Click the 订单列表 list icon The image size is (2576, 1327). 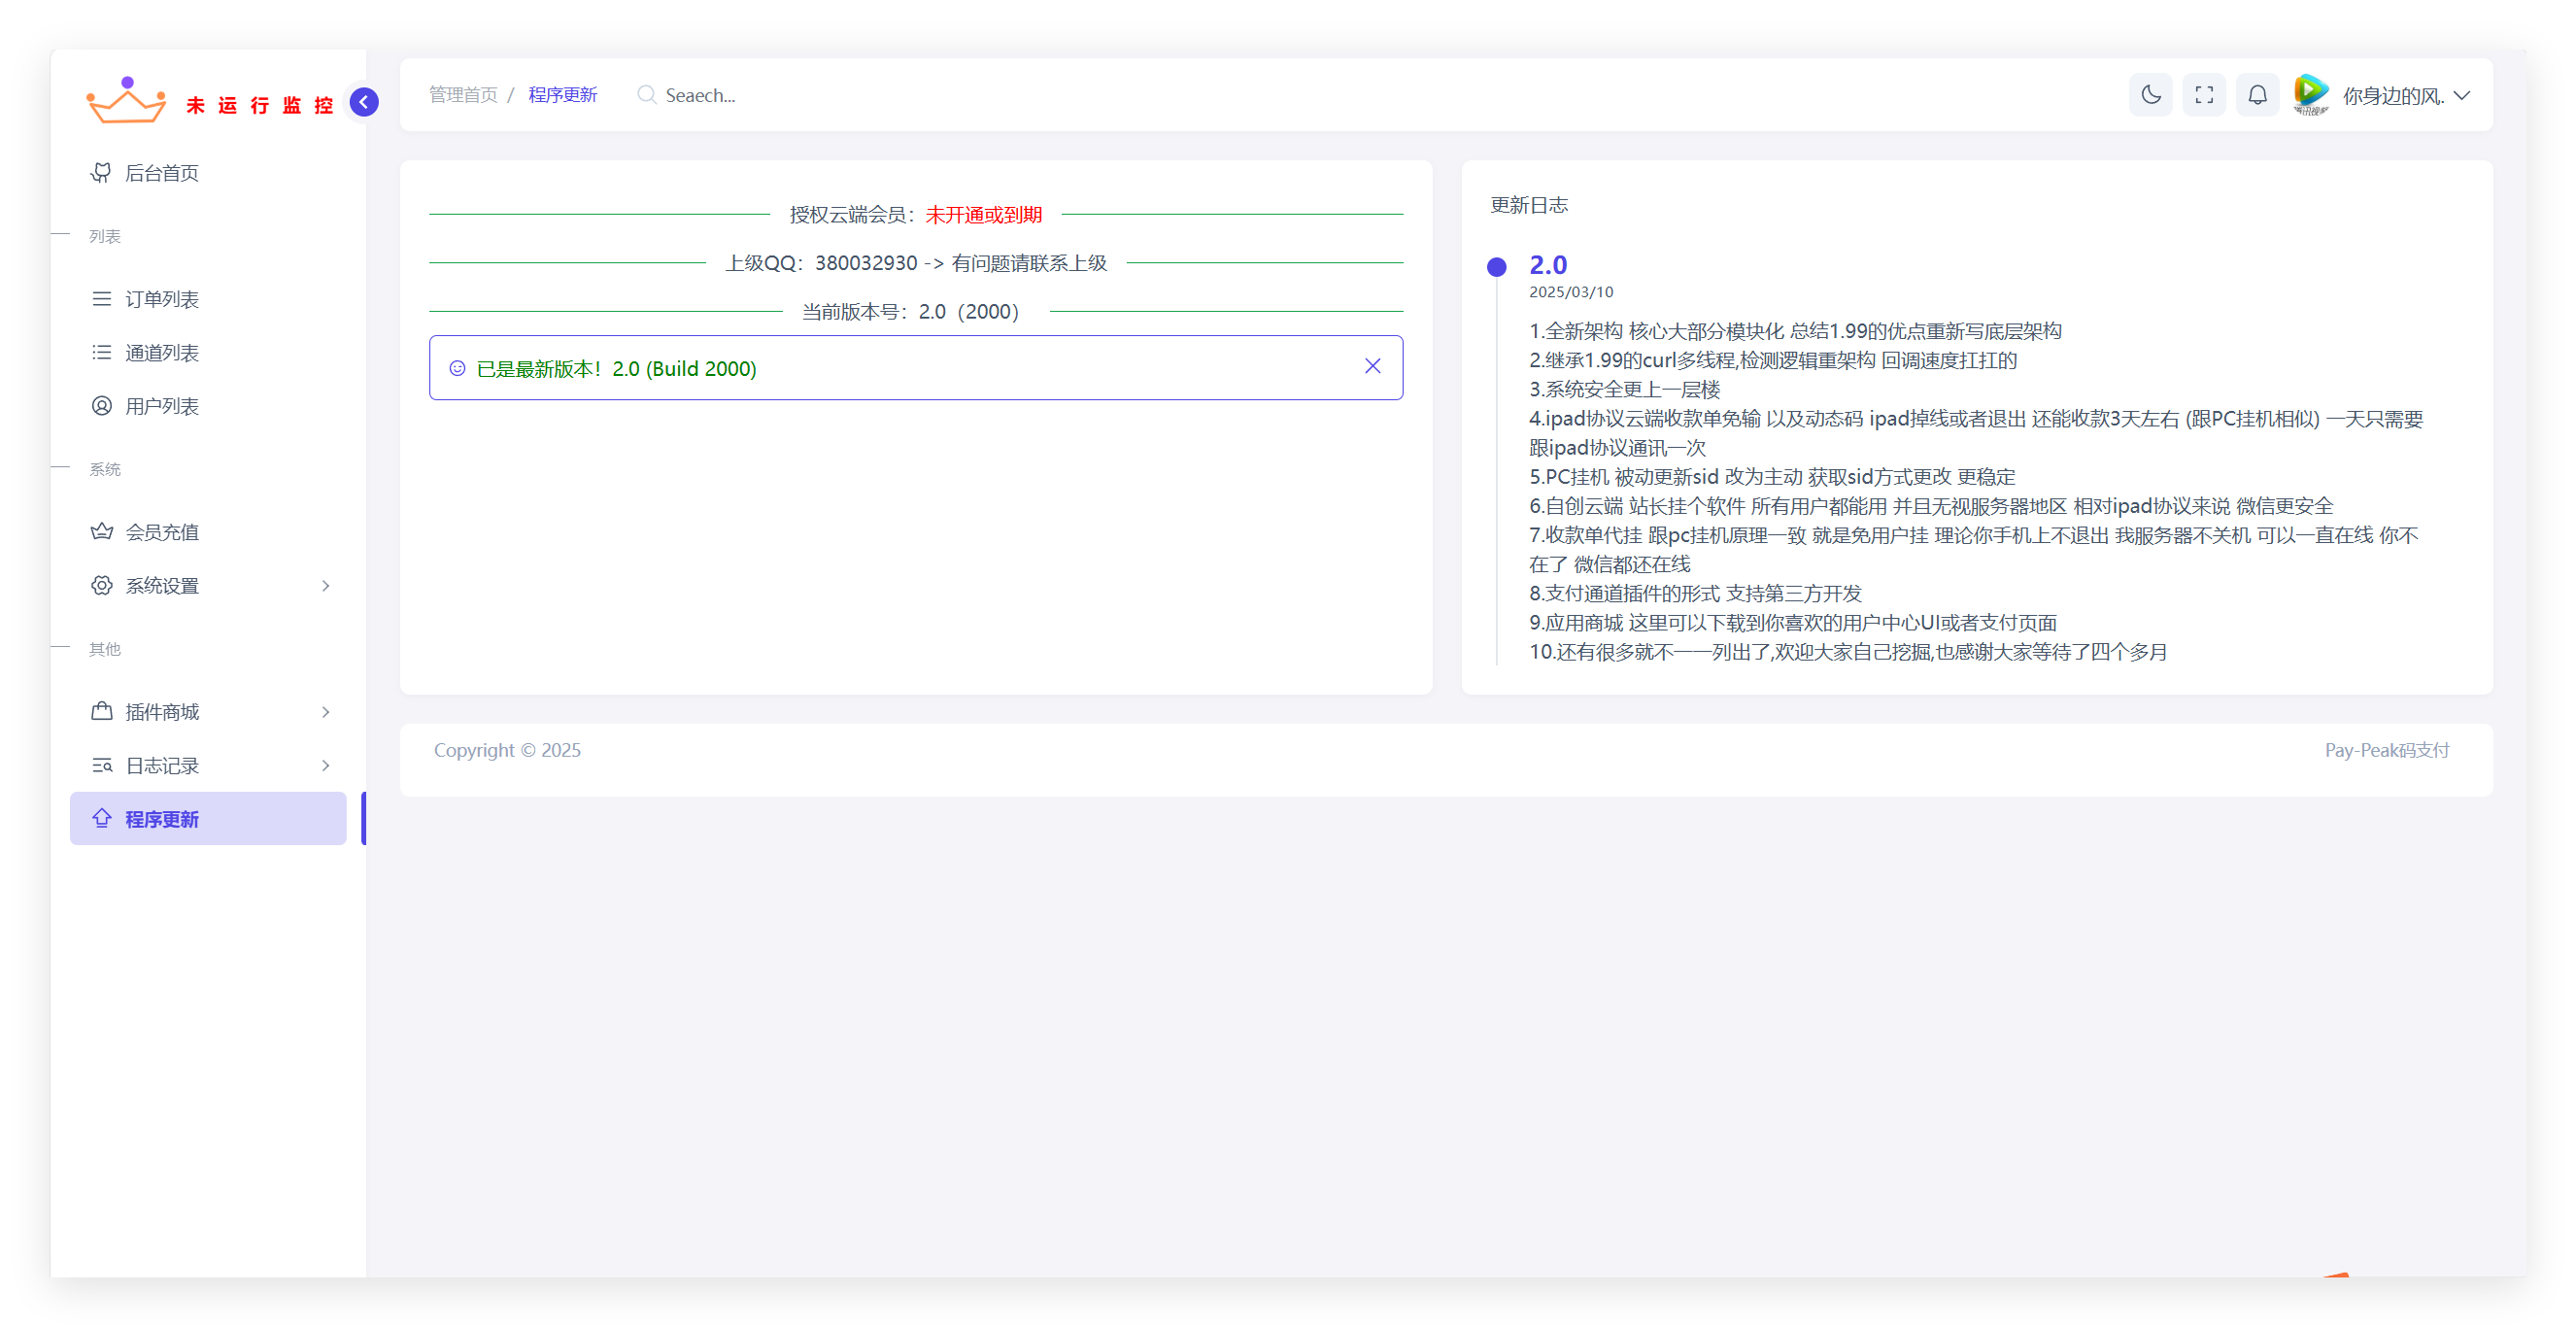[x=101, y=298]
